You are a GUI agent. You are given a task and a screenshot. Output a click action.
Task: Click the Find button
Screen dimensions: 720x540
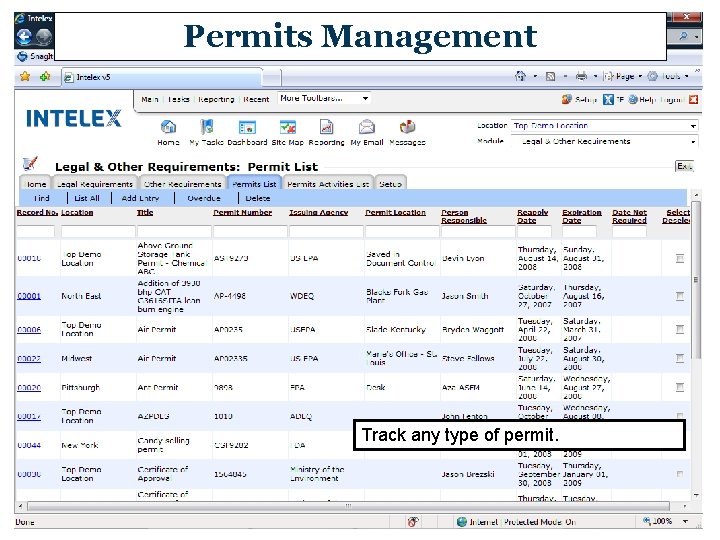point(41,198)
